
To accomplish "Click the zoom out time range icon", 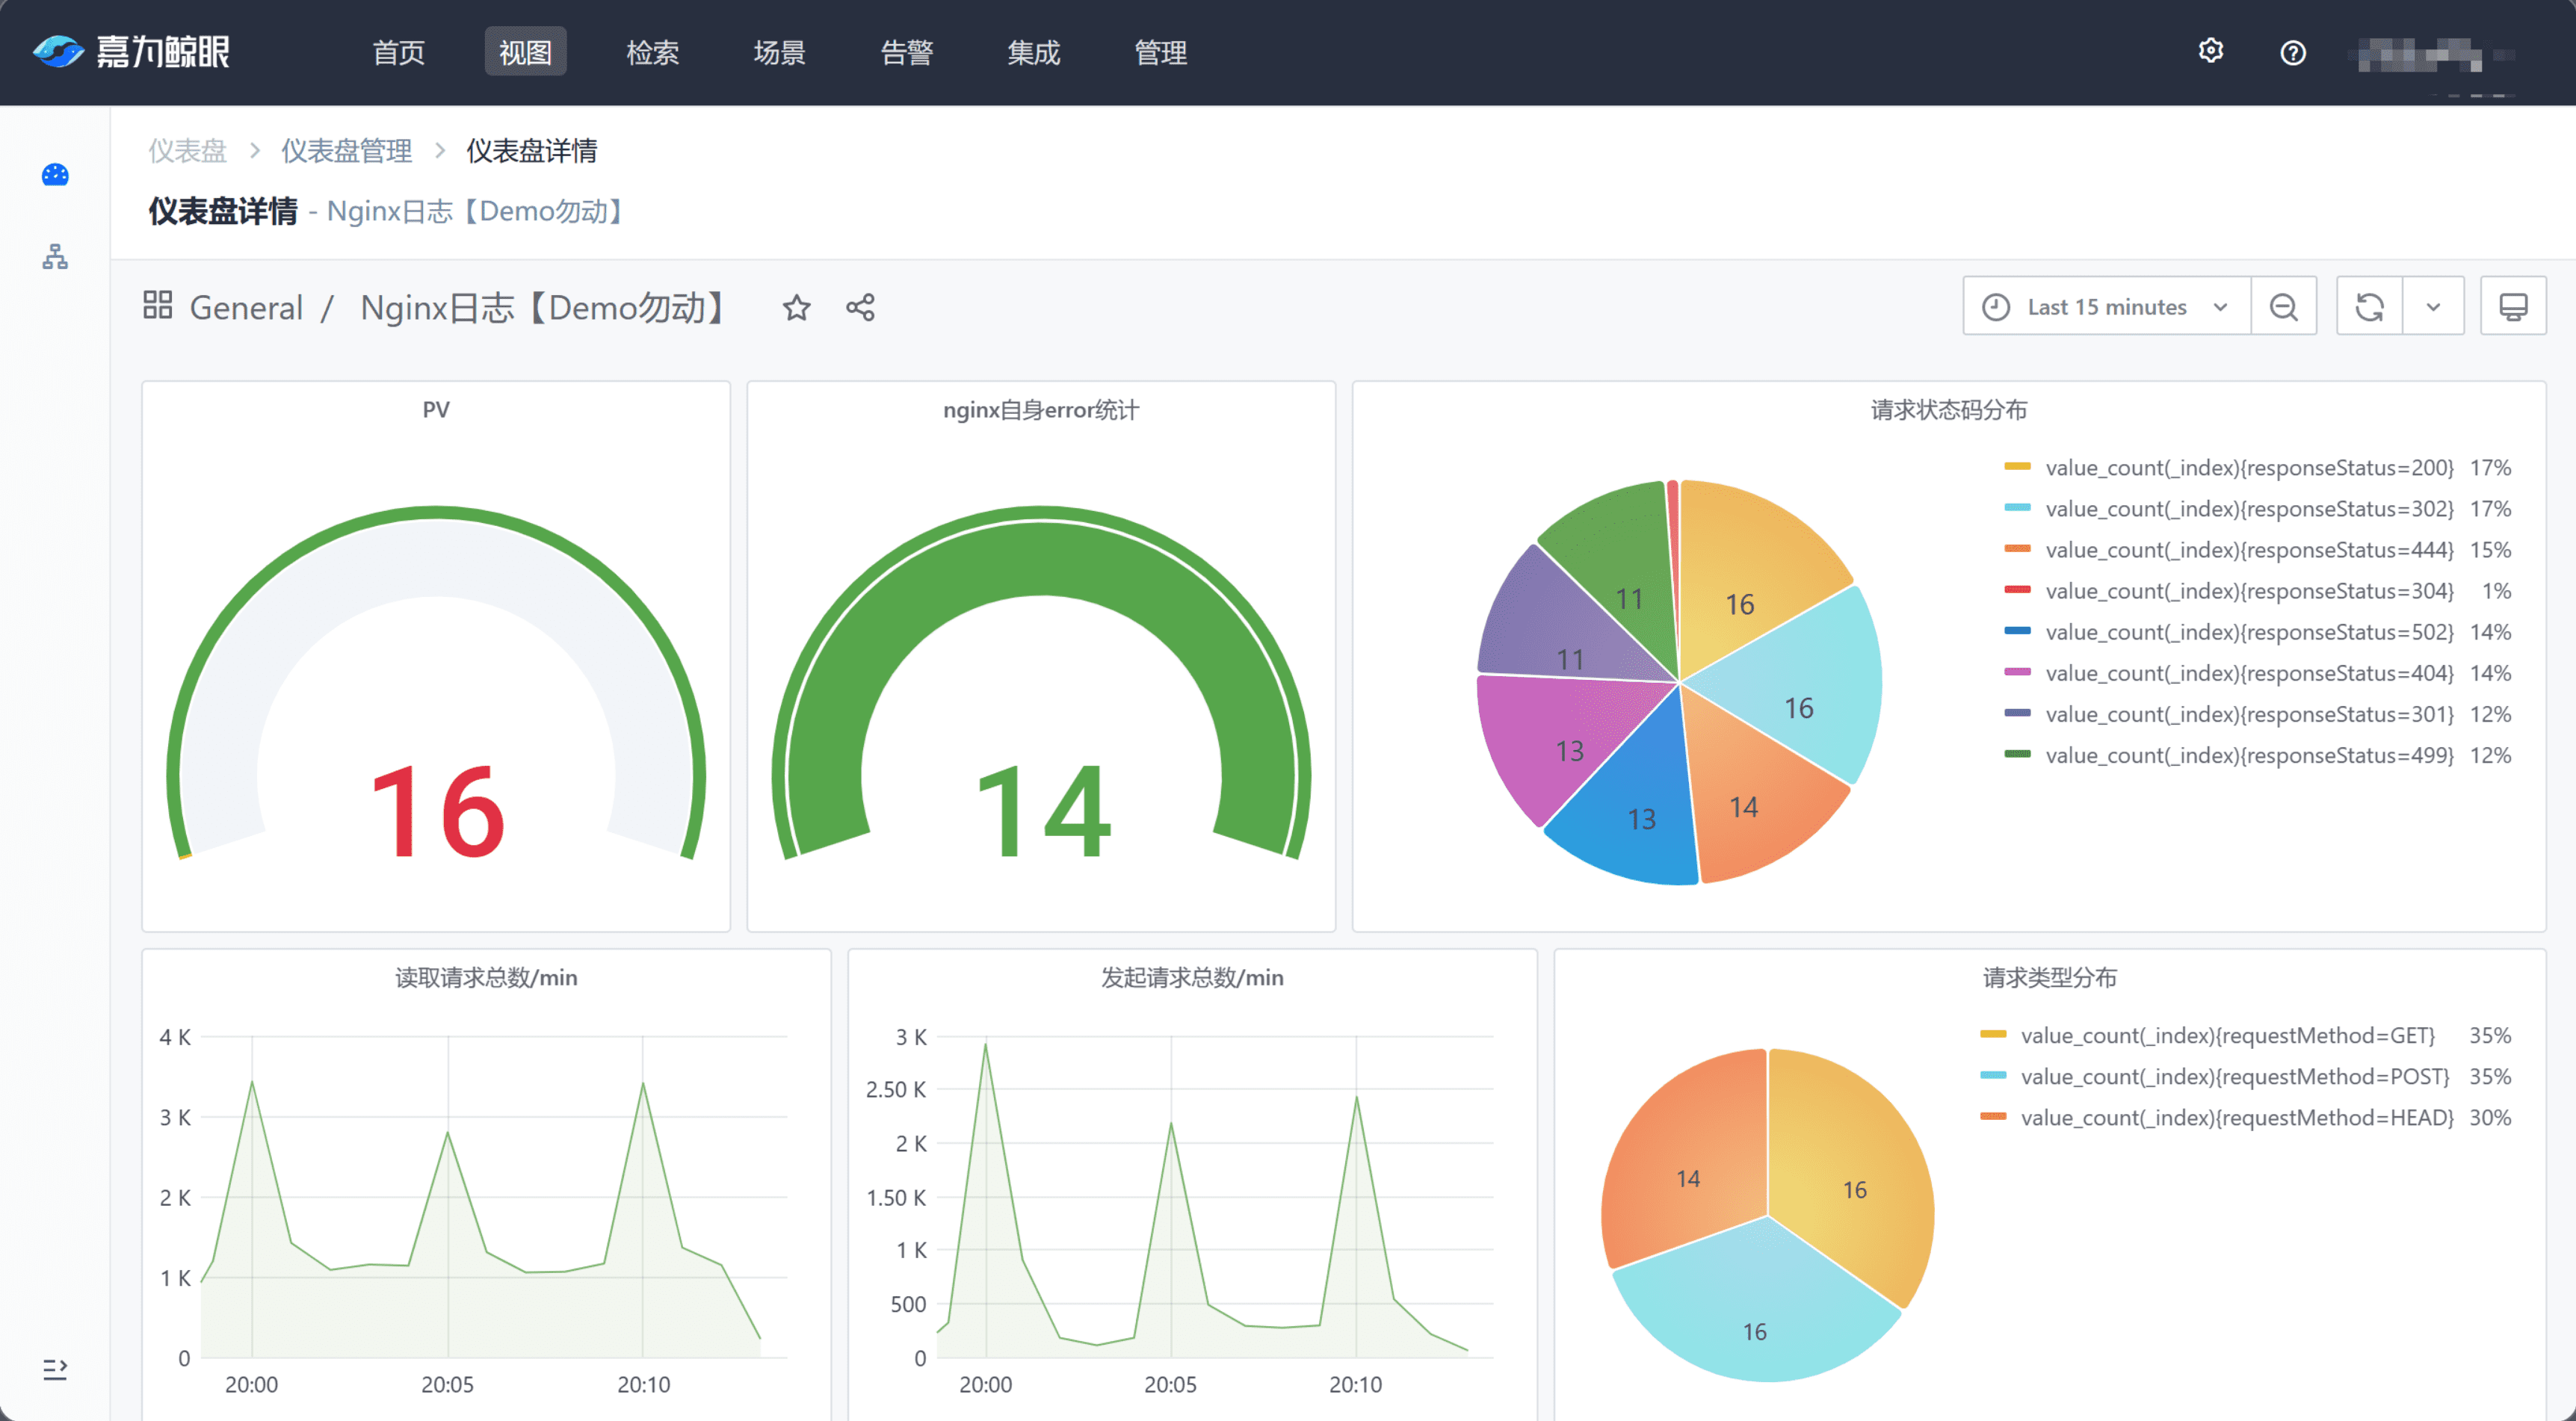I will 2283,307.
